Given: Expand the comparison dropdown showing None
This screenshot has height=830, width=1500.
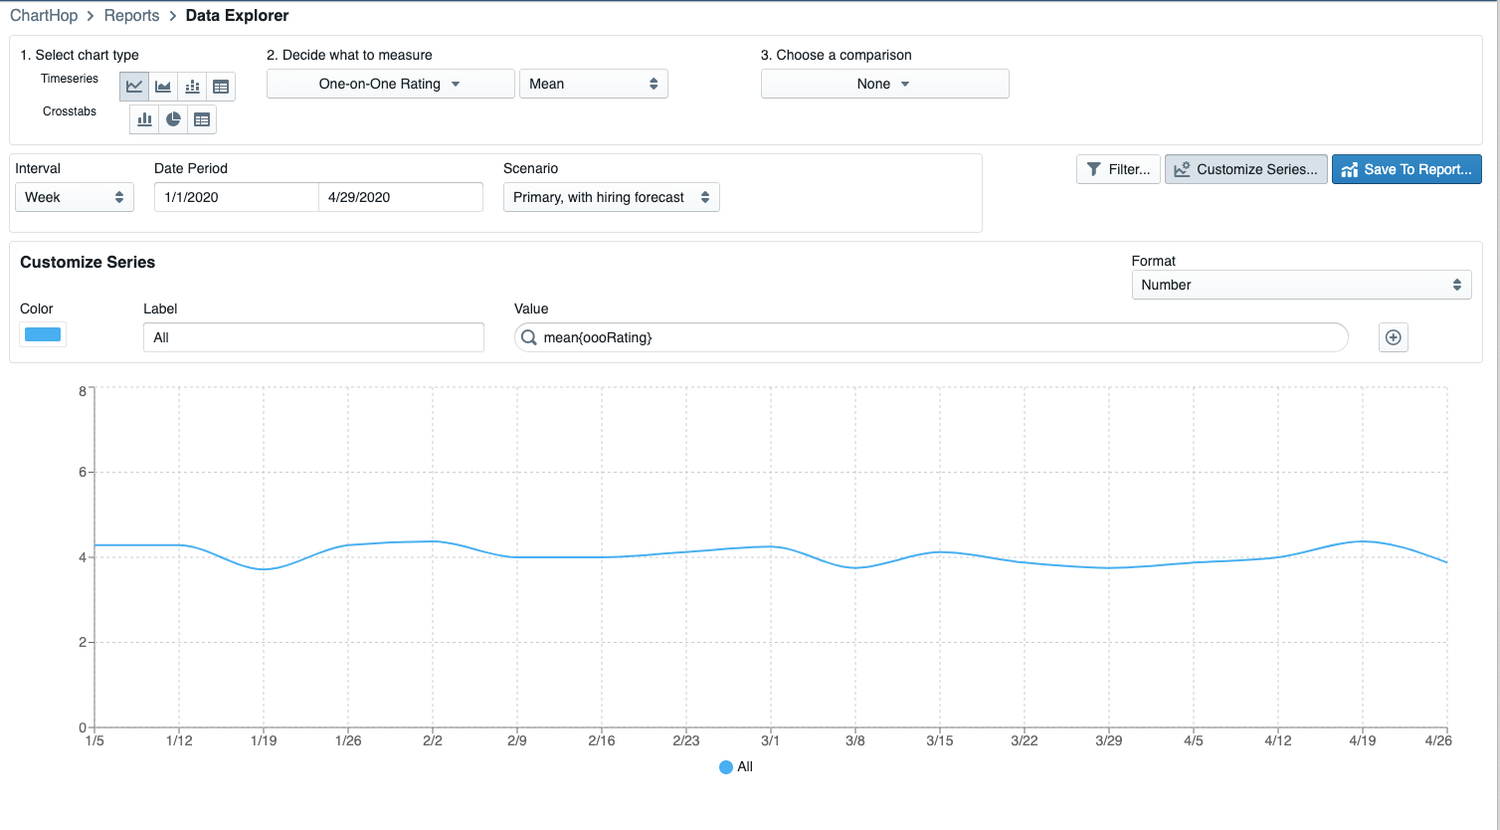Looking at the screenshot, I should (x=884, y=83).
